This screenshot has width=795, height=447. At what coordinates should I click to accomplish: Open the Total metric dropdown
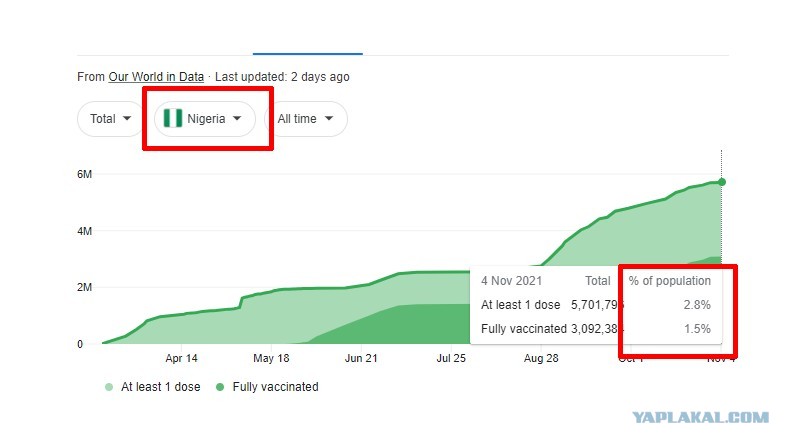(111, 119)
